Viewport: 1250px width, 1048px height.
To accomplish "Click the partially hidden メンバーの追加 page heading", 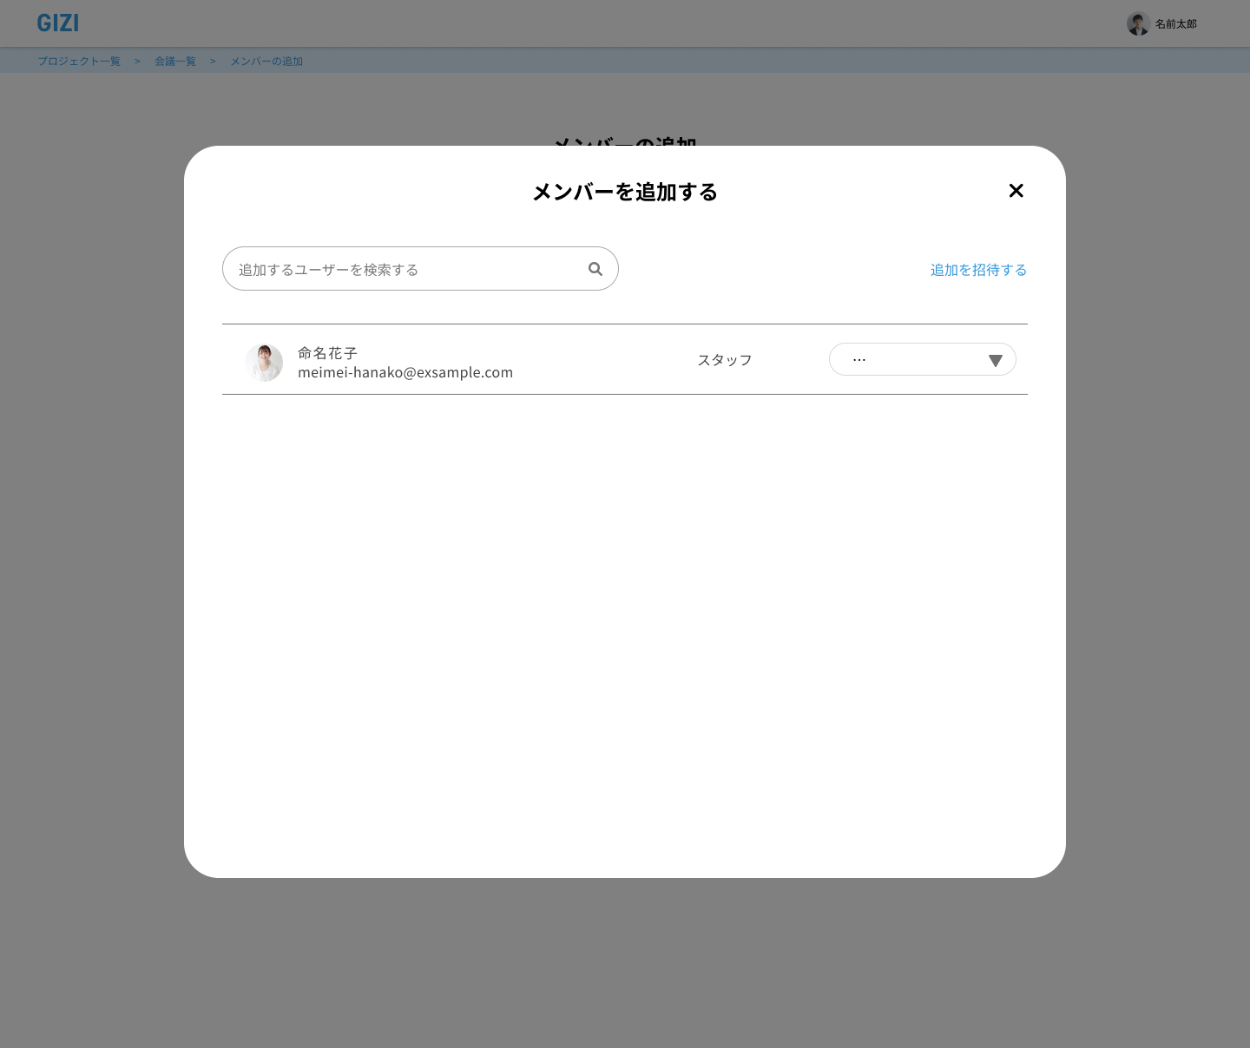I will 624,141.
